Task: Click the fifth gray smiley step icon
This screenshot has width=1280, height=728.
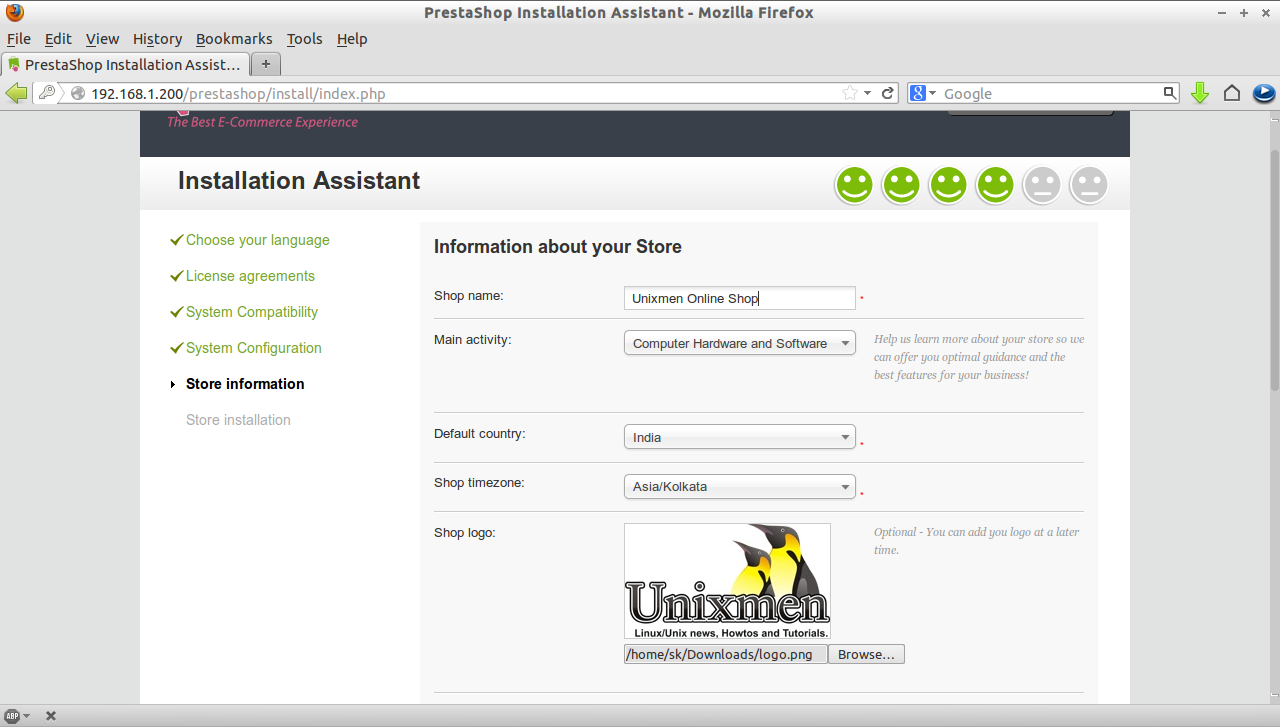Action: click(1042, 185)
